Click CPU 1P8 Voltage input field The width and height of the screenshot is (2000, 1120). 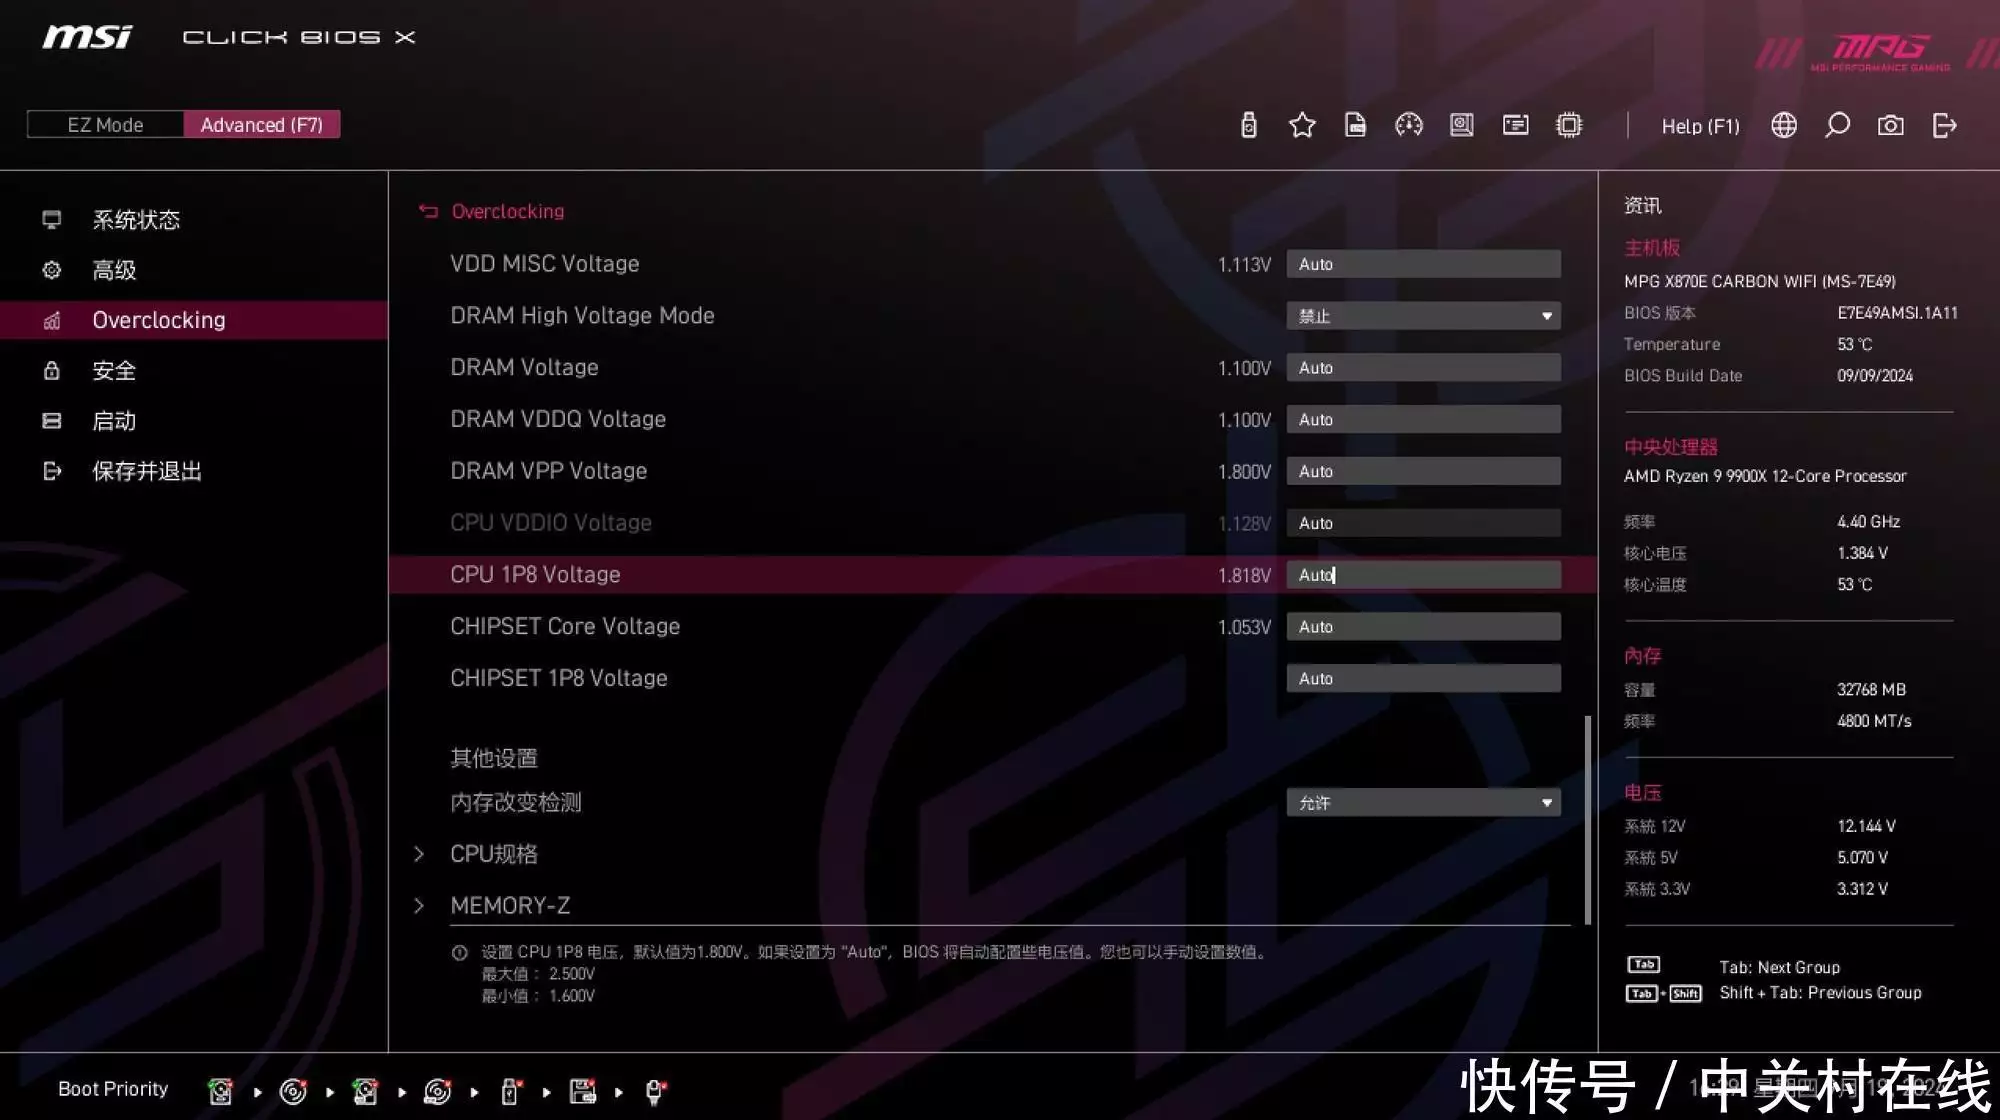point(1423,575)
